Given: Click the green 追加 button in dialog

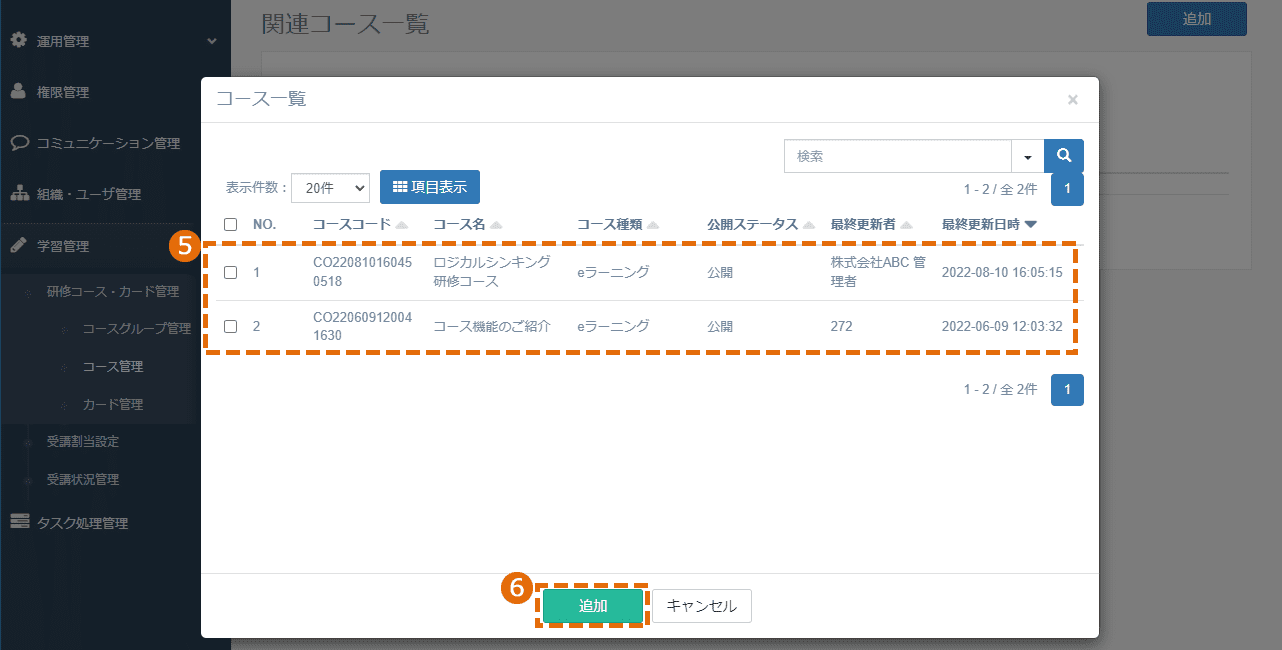Looking at the screenshot, I should coord(593,606).
